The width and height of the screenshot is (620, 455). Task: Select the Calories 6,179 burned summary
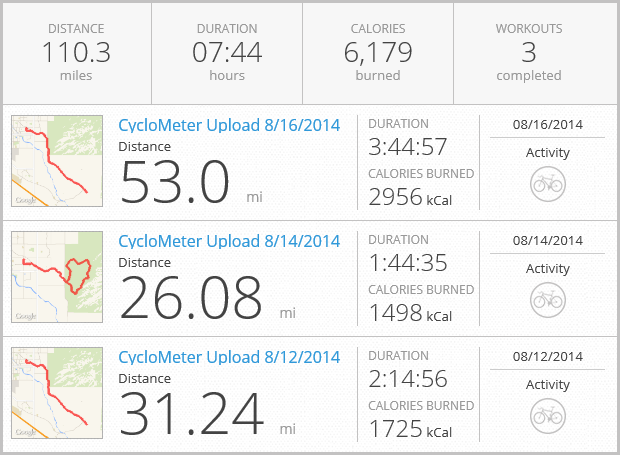(x=378, y=52)
